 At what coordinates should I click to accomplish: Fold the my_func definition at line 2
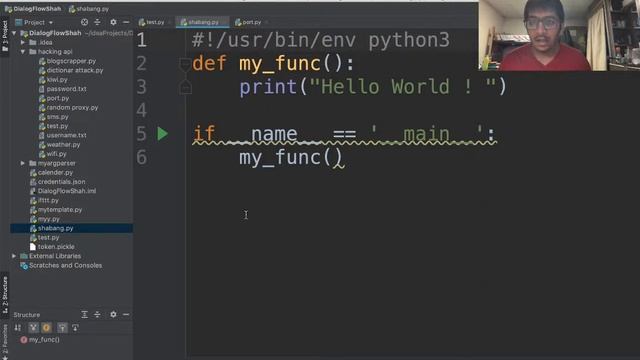185,64
